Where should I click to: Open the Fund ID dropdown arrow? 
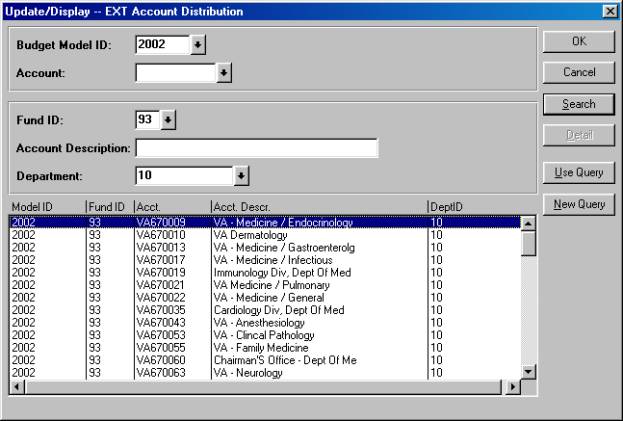[x=168, y=121]
